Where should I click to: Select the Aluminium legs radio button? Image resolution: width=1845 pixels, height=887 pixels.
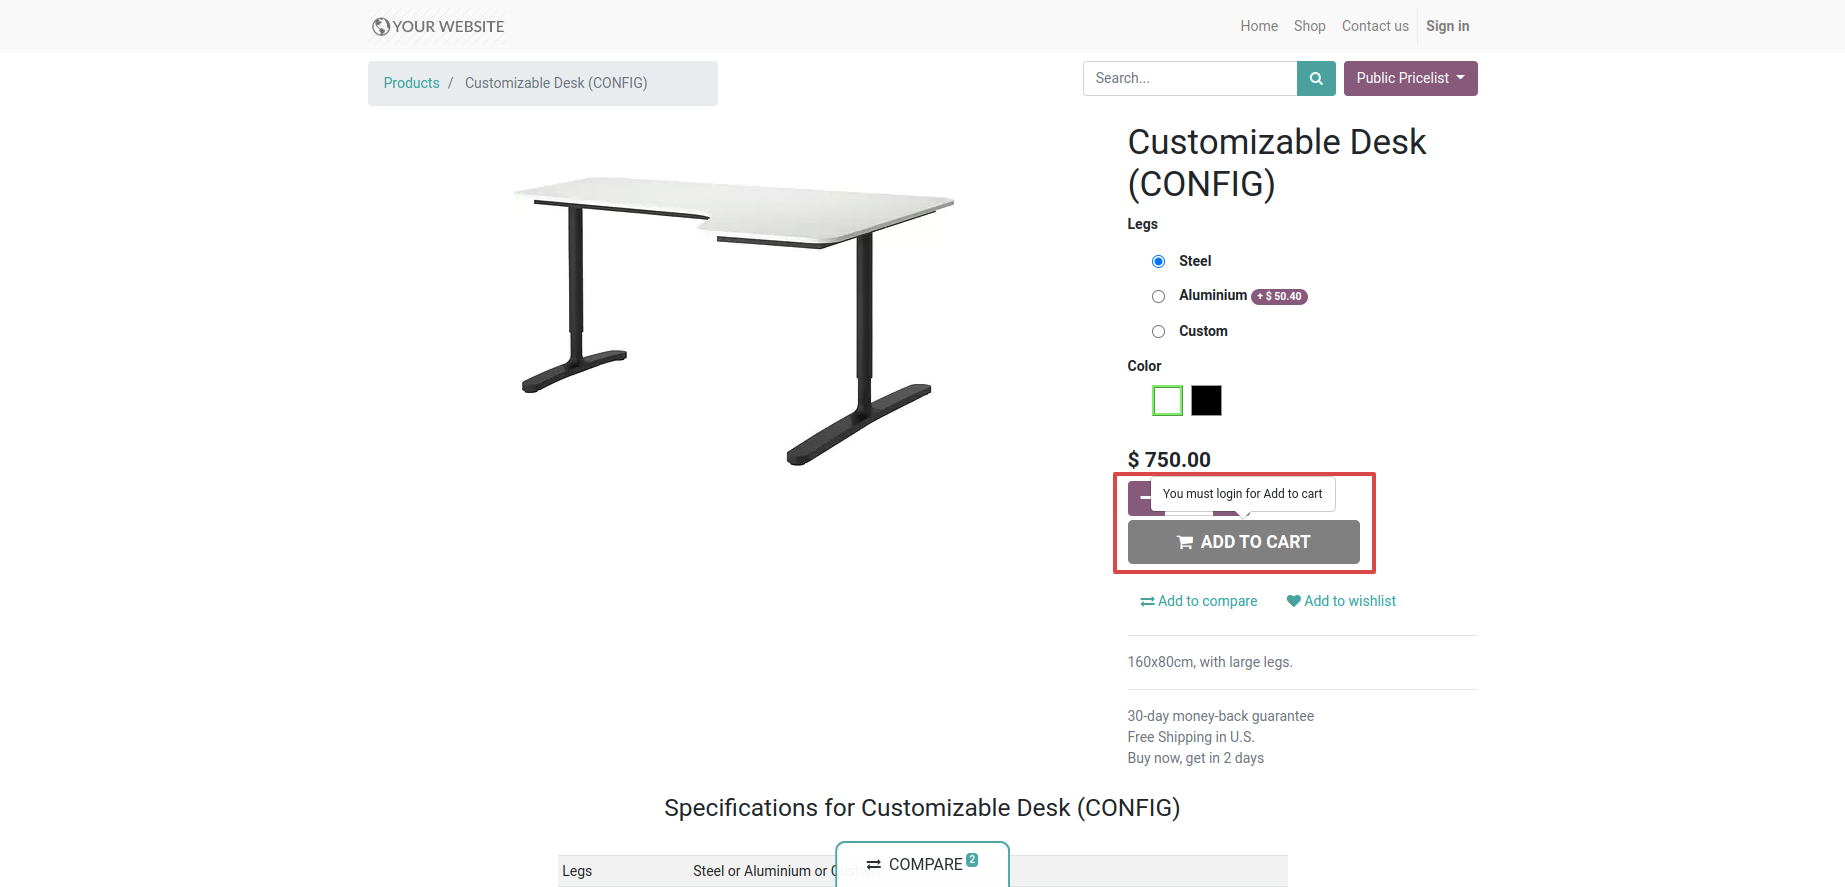pos(1158,296)
